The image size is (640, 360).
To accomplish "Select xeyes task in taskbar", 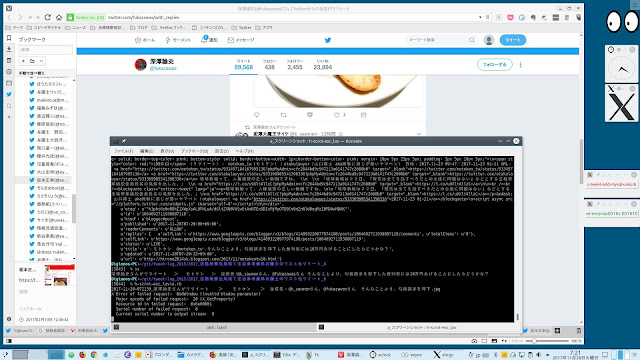I will click(411, 355).
